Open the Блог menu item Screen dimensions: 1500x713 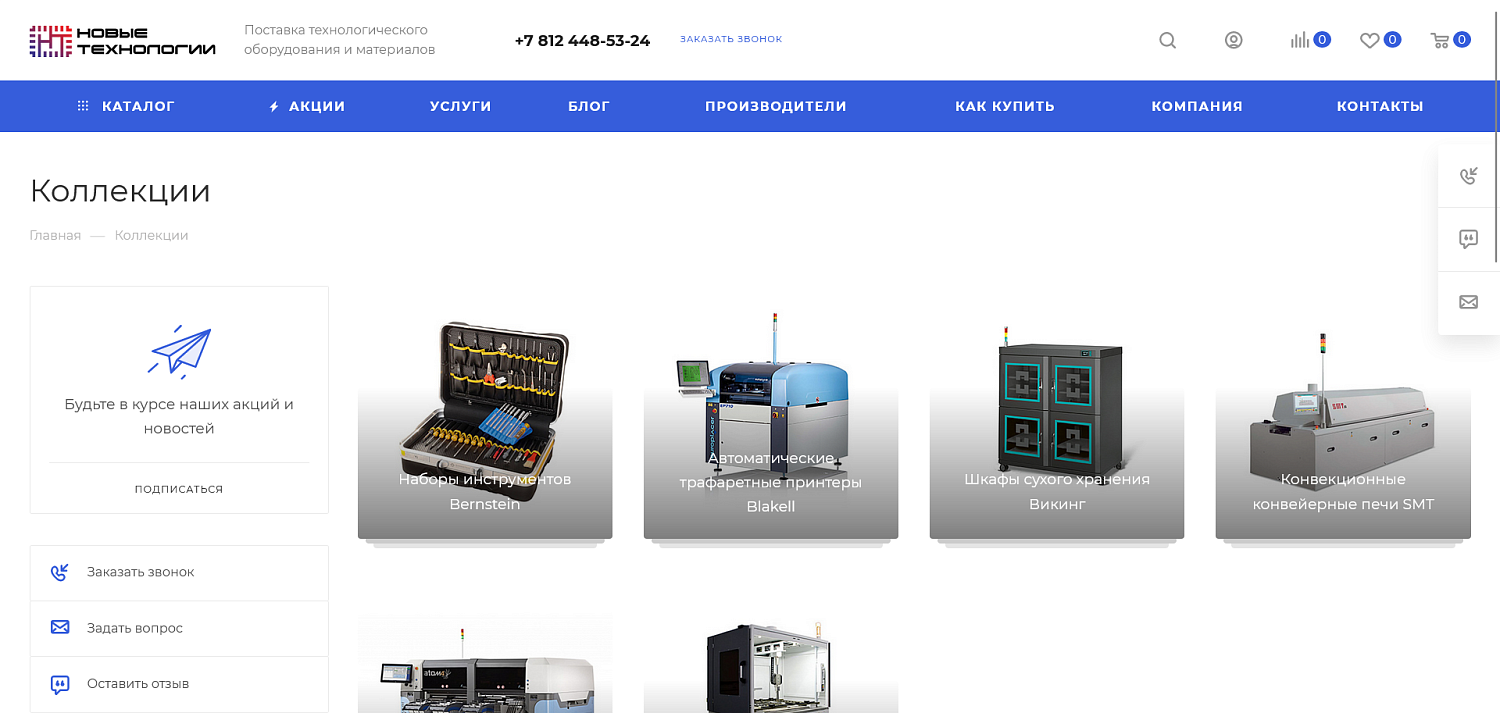[589, 106]
